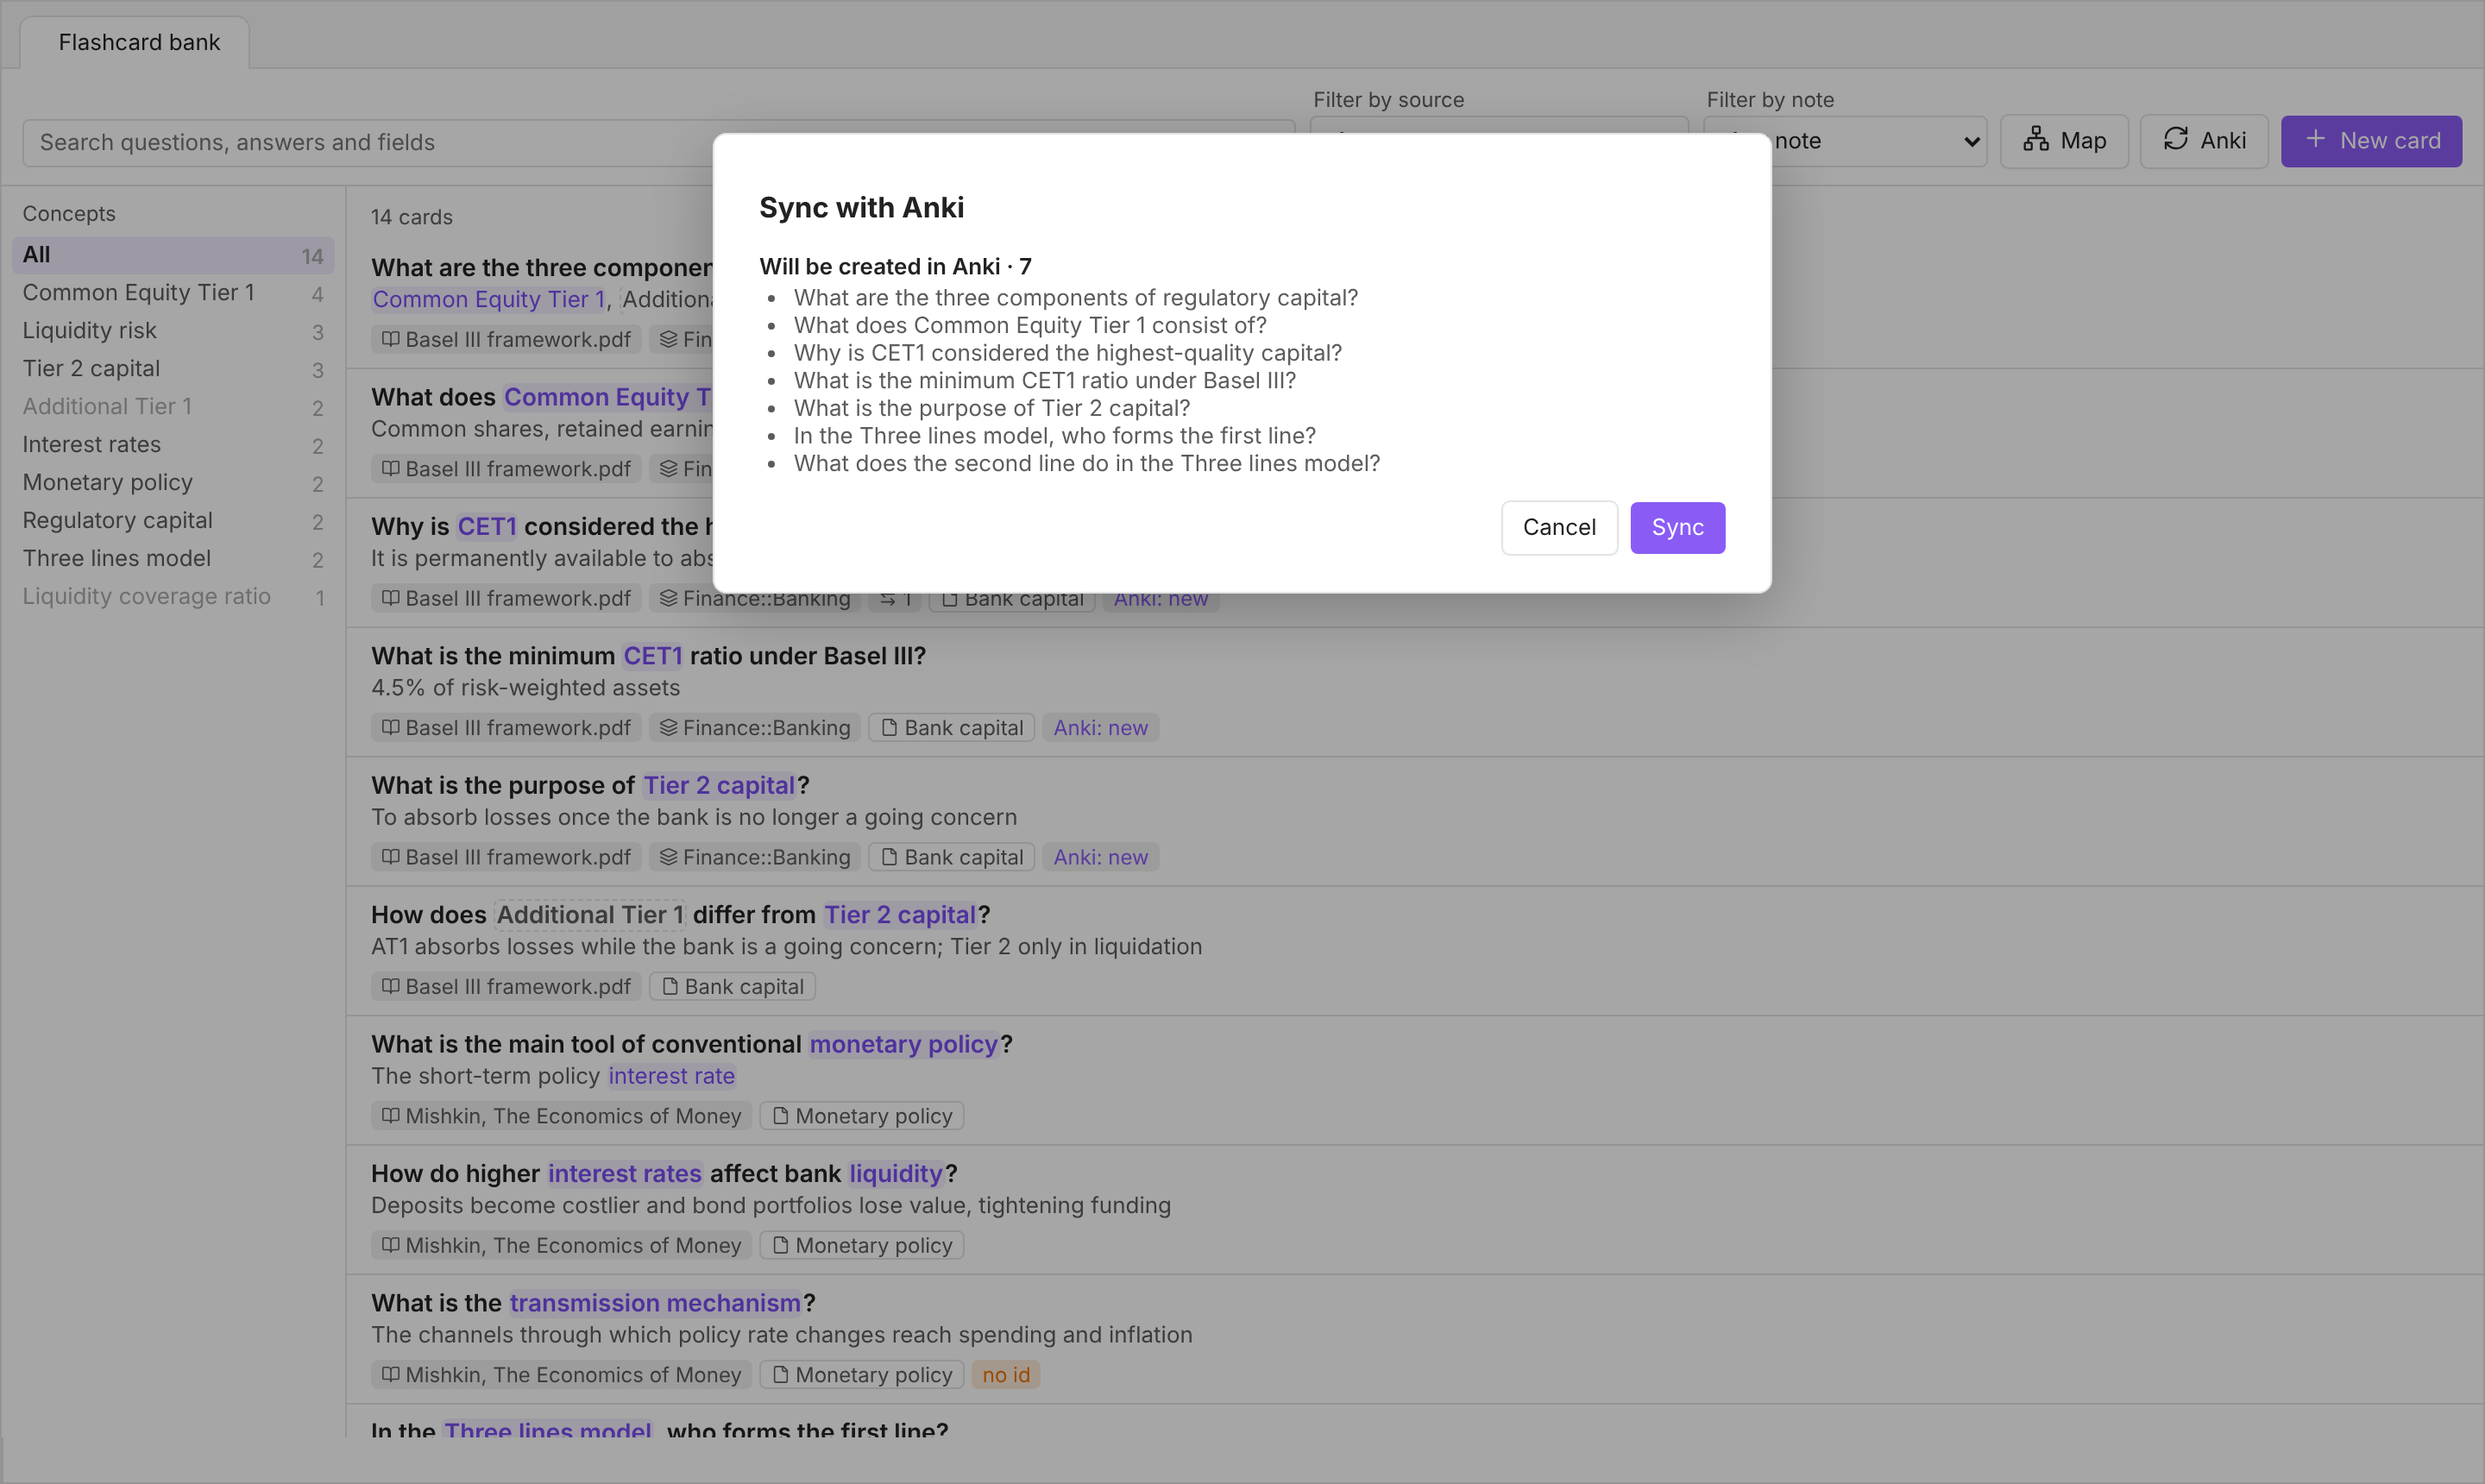This screenshot has width=2485, height=1484.
Task: Click Basel III framework.pdf tag on Additional Tier 1 card
Action: (x=506, y=987)
